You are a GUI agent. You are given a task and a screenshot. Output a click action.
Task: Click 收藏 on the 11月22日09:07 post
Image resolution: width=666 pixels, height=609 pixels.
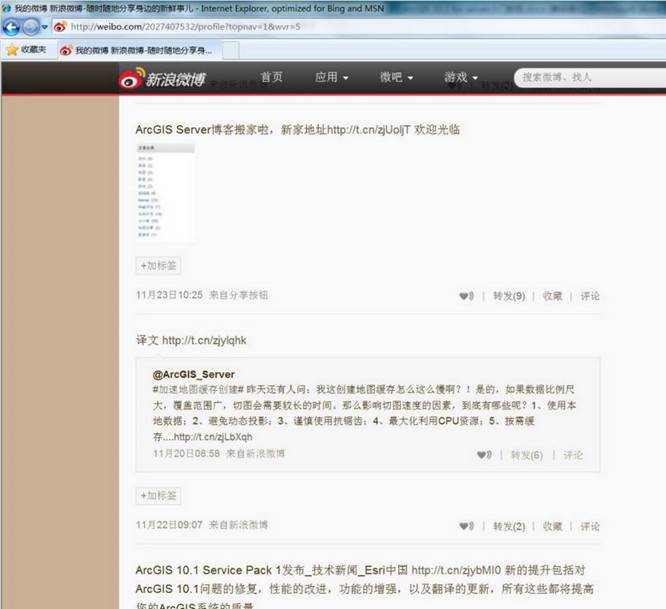[x=553, y=527]
